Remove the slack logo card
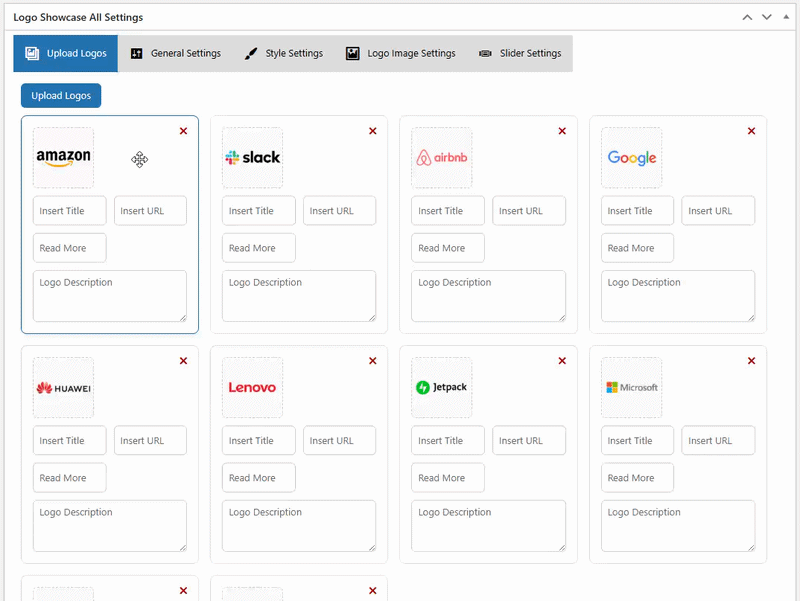Image resolution: width=800 pixels, height=601 pixels. pyautogui.click(x=373, y=131)
